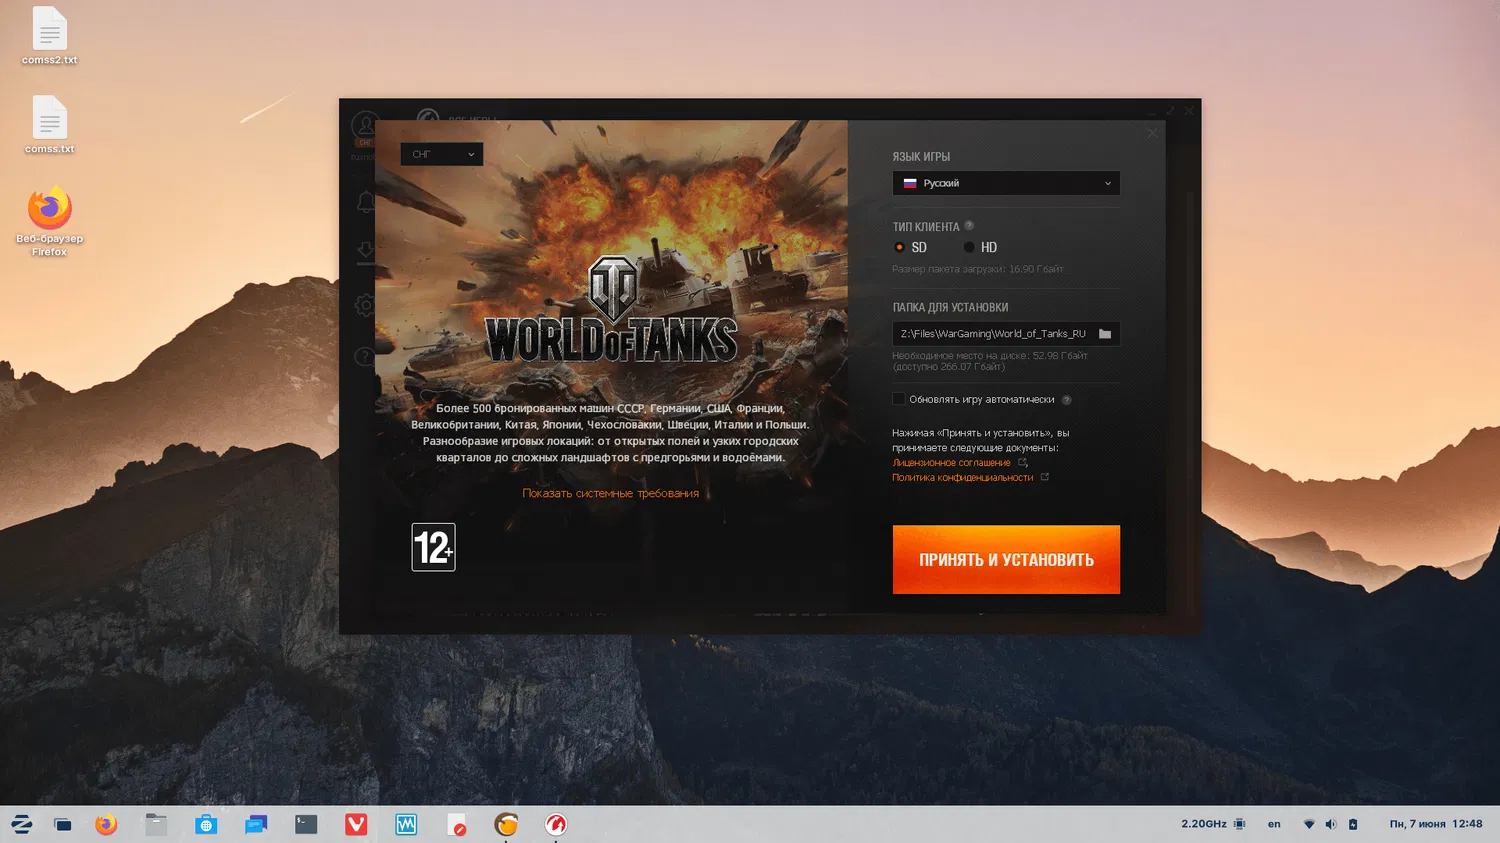Select the HD client type
The width and height of the screenshot is (1500, 843).
(980, 247)
